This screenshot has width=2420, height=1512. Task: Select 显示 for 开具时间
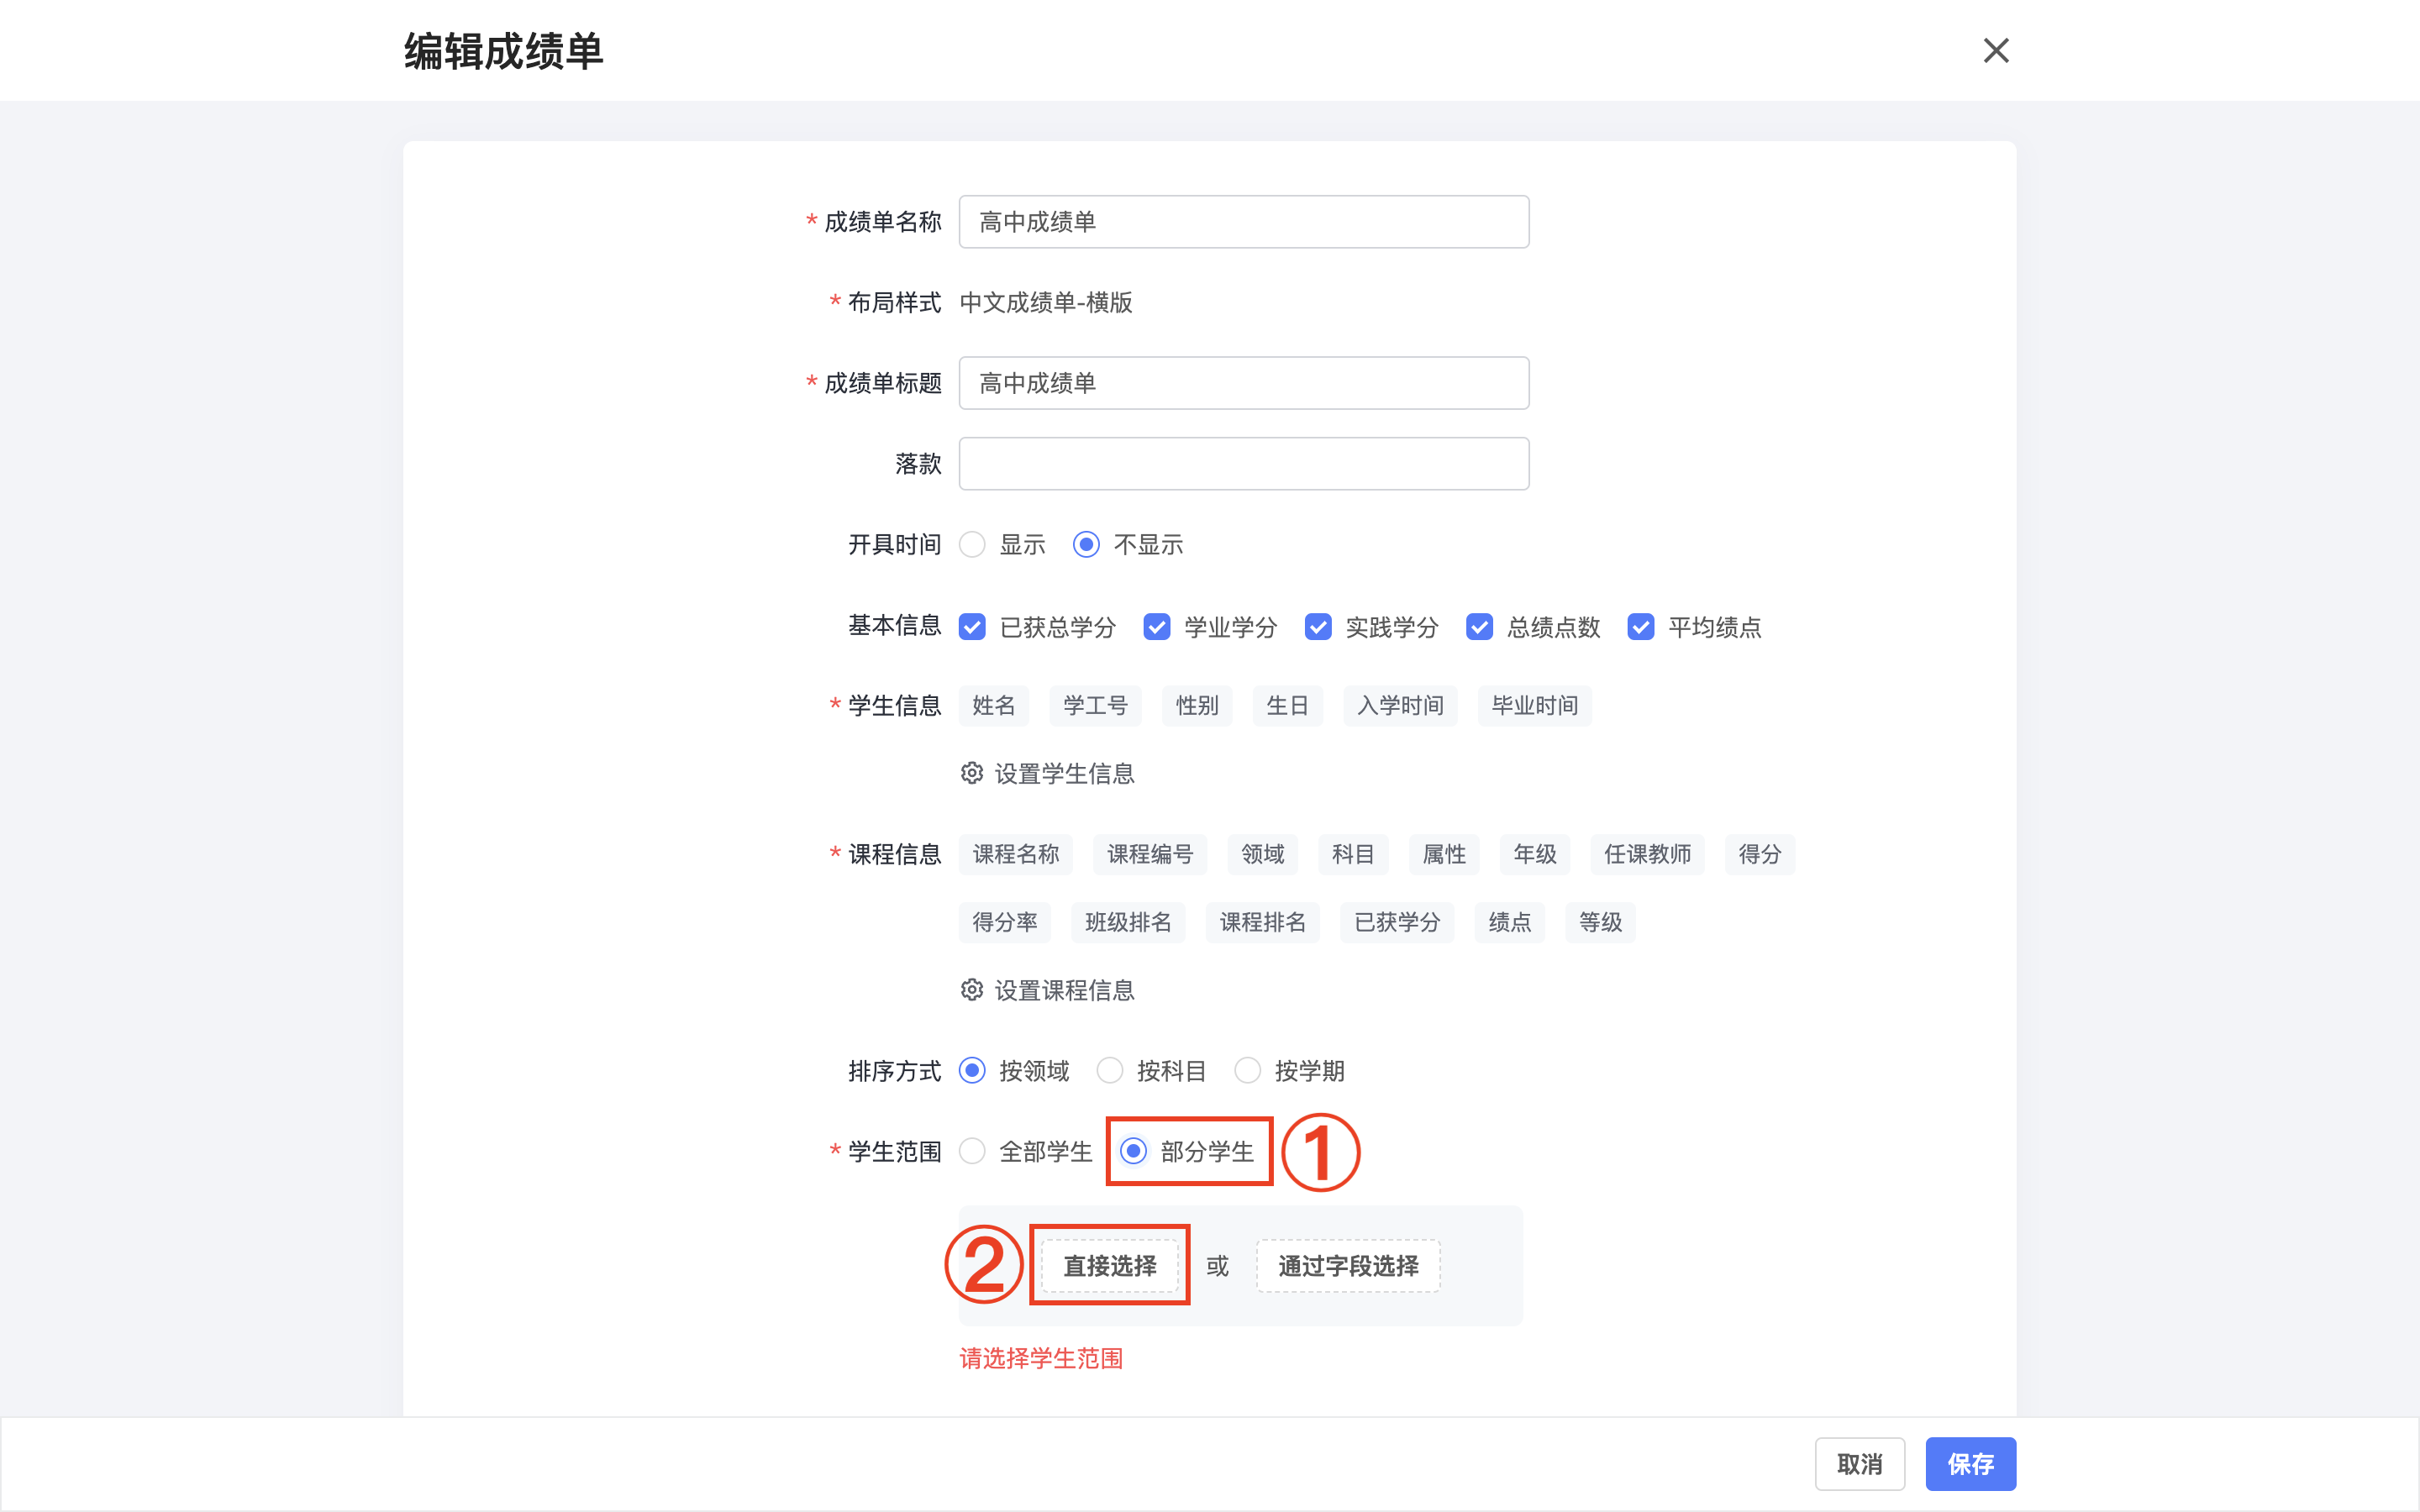tap(972, 545)
